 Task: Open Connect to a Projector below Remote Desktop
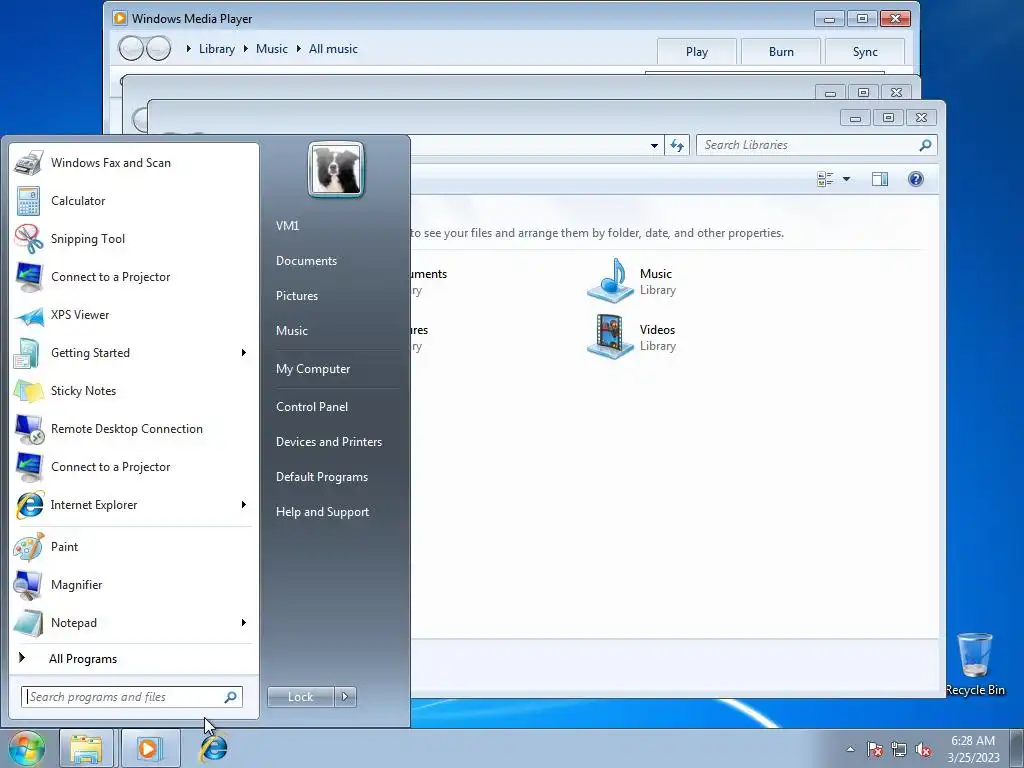click(x=134, y=467)
